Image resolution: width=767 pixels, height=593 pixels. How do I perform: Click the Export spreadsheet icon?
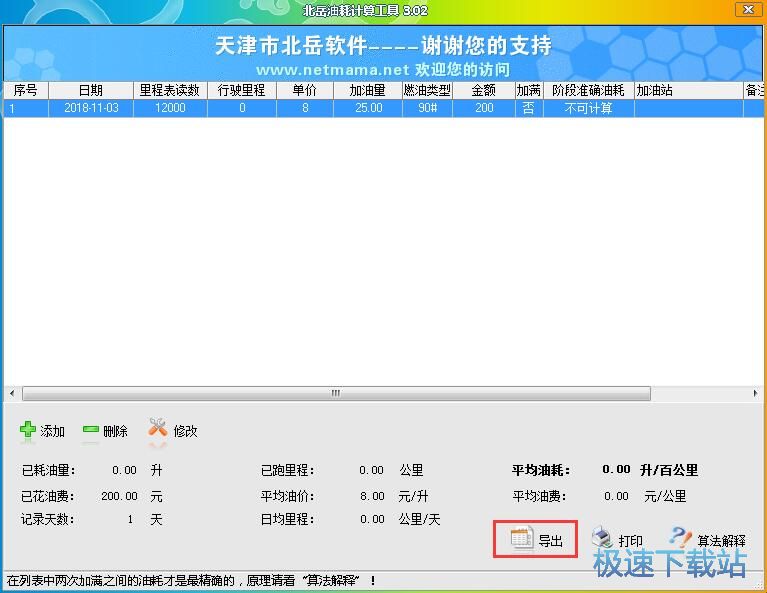[521, 538]
